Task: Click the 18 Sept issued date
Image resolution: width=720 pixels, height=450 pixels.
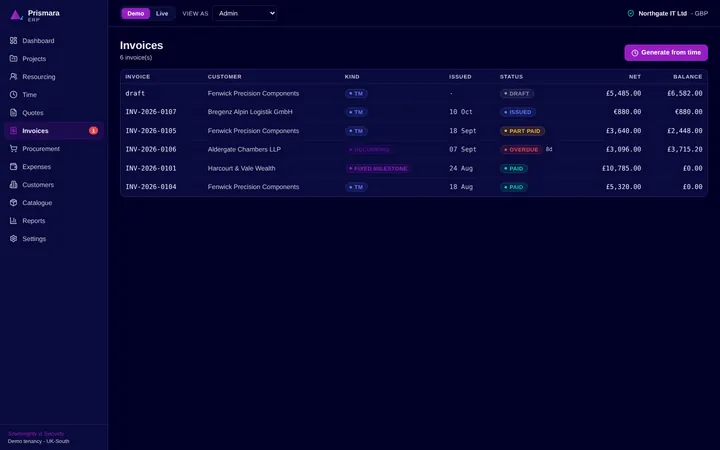Action: coord(462,130)
